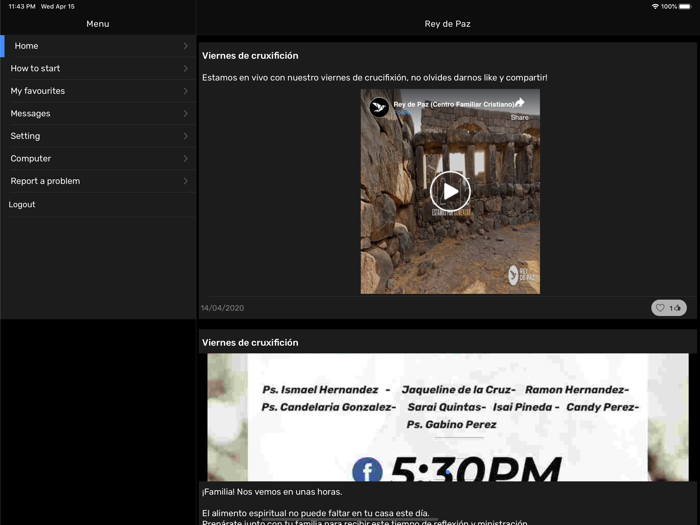This screenshot has height=525, width=700.
Task: Click the battery icon in status bar
Action: 685,7
